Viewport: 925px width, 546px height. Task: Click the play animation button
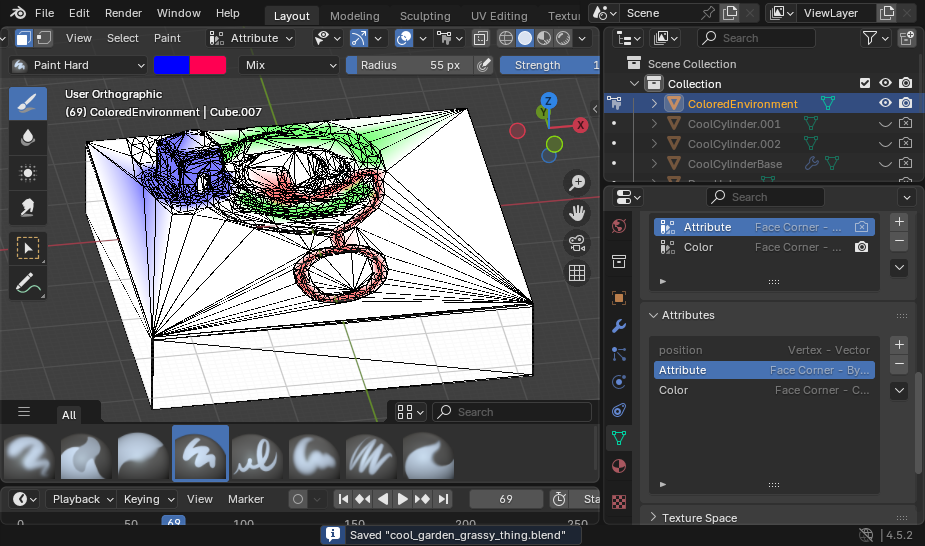click(x=403, y=499)
